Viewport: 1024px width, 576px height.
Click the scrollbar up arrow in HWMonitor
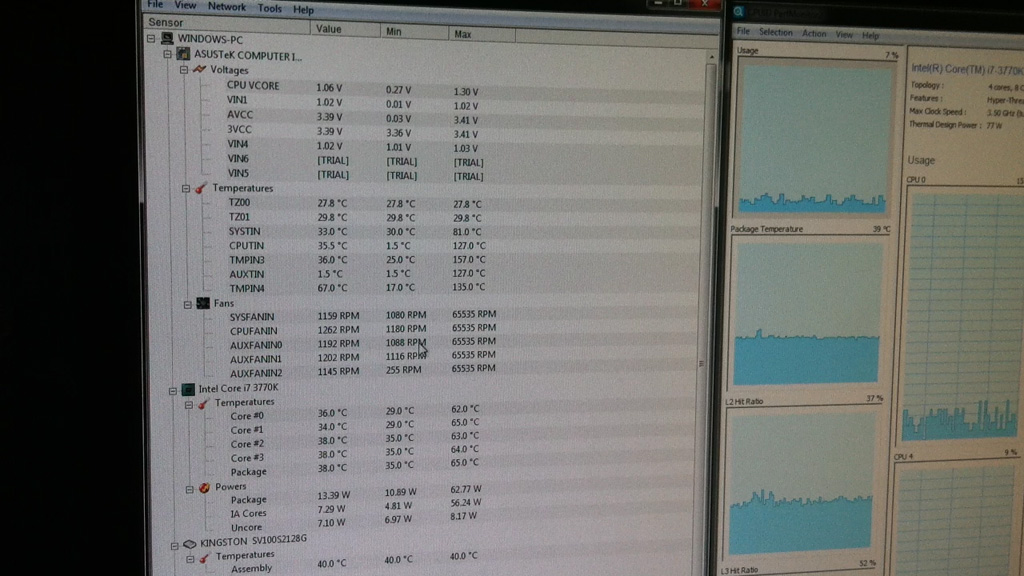coord(711,57)
